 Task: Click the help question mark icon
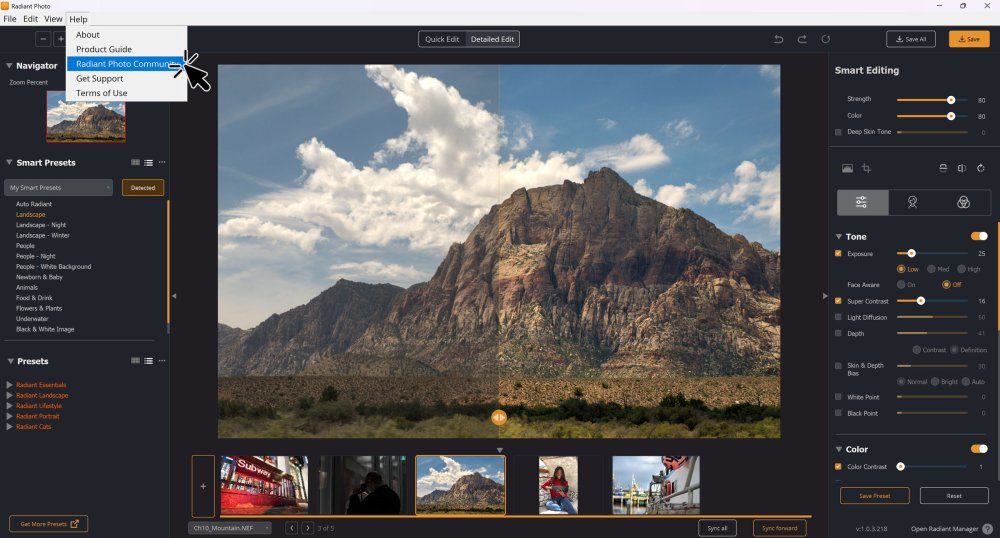[x=987, y=528]
